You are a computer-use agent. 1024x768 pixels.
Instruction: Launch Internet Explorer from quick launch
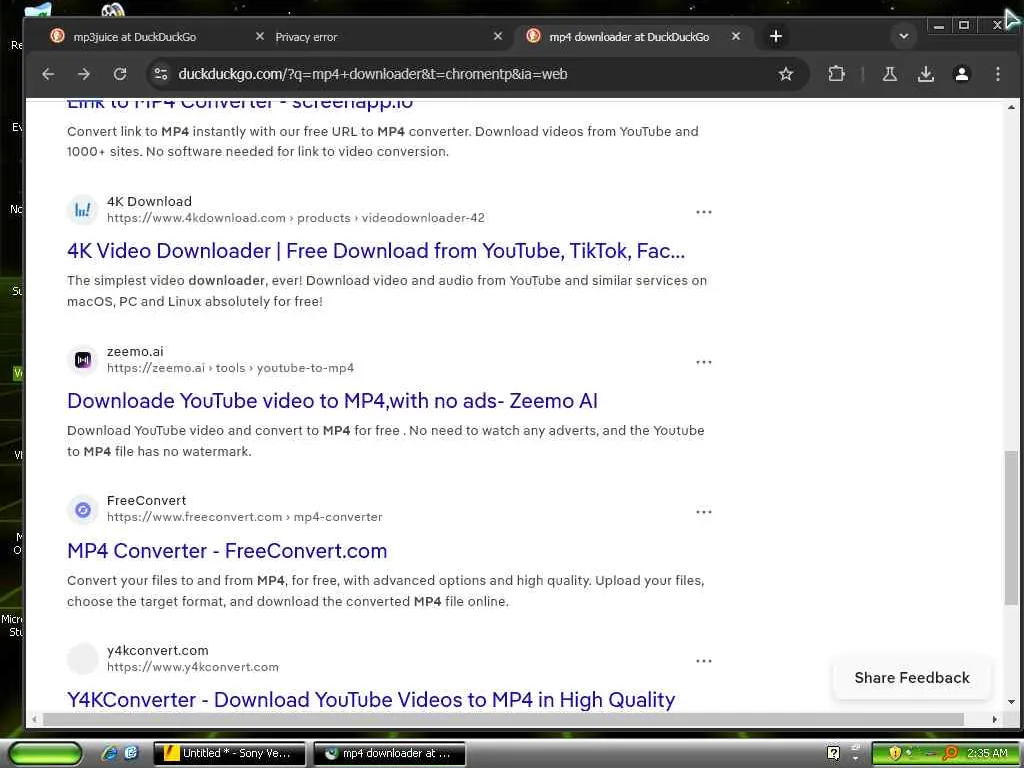(x=109, y=753)
